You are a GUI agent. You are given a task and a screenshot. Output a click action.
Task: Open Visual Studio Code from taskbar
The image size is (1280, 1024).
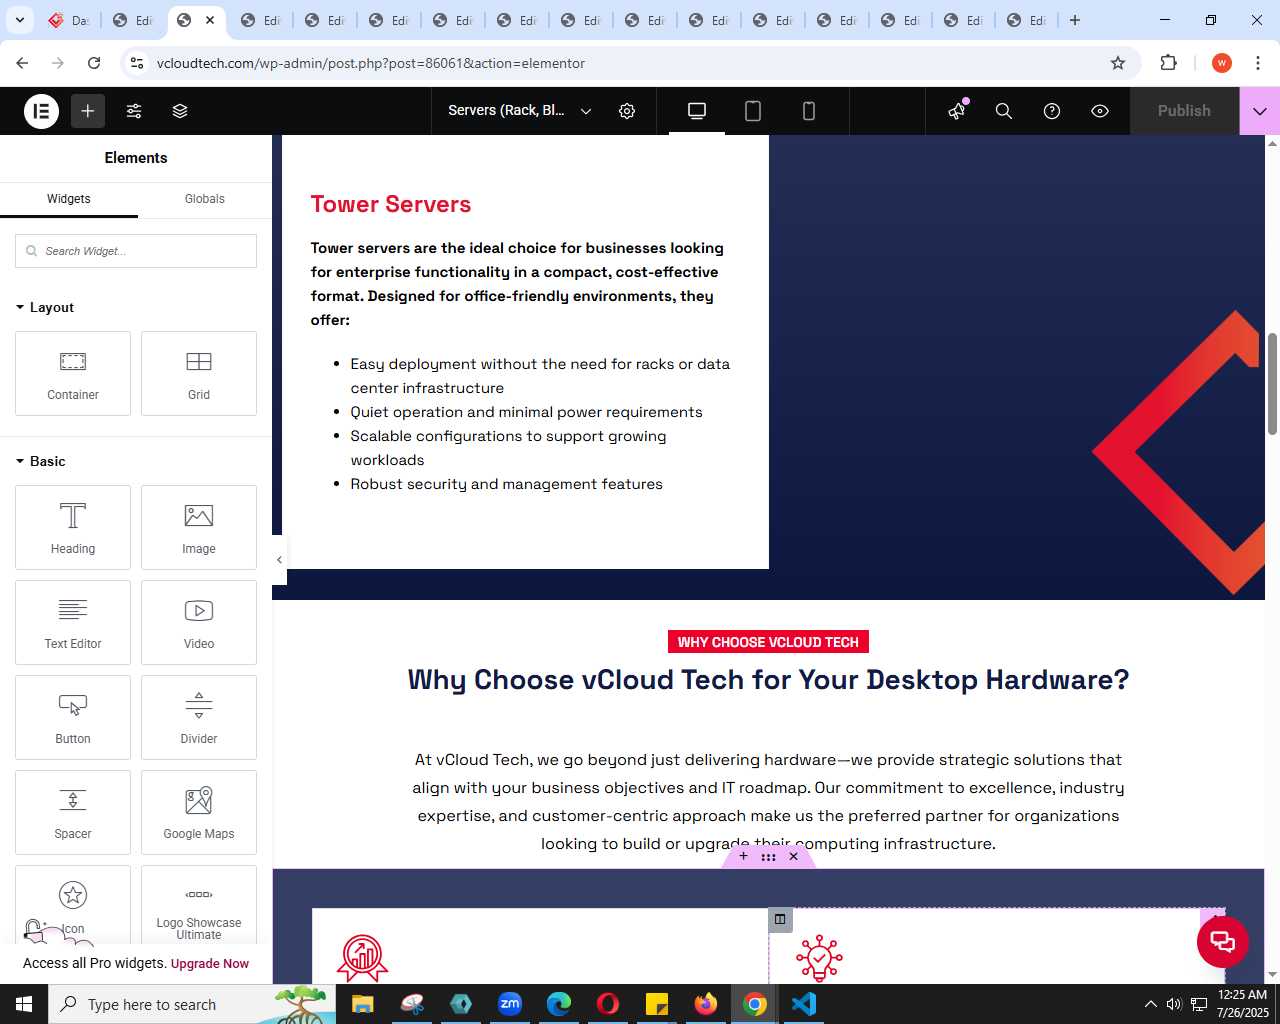click(x=804, y=1004)
